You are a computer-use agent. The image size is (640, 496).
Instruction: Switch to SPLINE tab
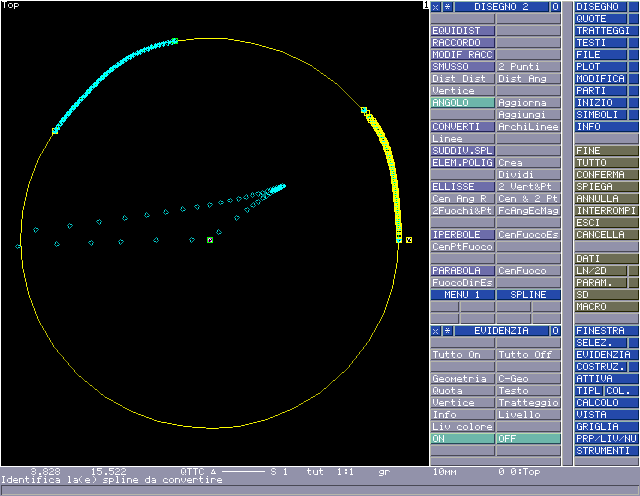tap(529, 295)
